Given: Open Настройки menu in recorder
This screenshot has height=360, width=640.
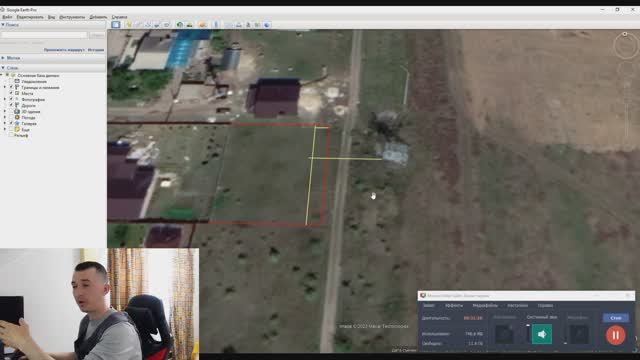Looking at the screenshot, I should (518, 305).
